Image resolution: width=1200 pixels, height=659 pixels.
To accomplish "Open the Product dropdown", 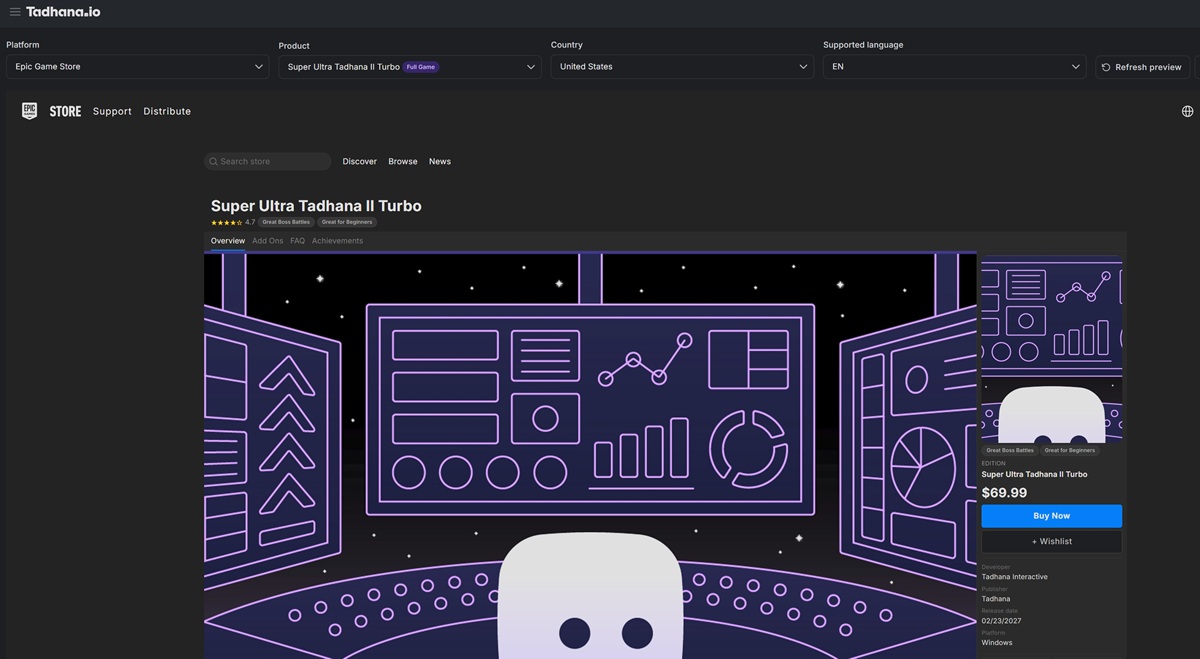I will [x=410, y=67].
